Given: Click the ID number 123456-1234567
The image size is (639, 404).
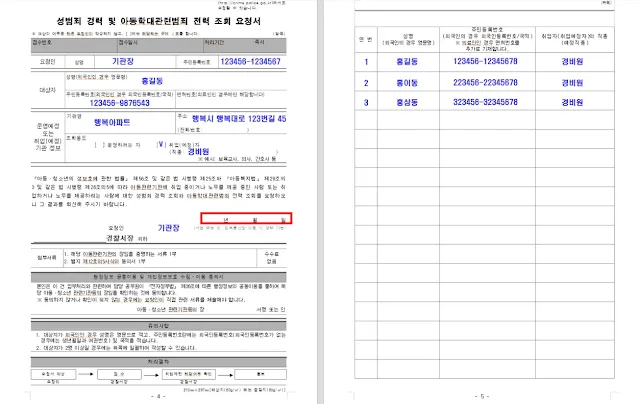Looking at the screenshot, I should tap(250, 62).
